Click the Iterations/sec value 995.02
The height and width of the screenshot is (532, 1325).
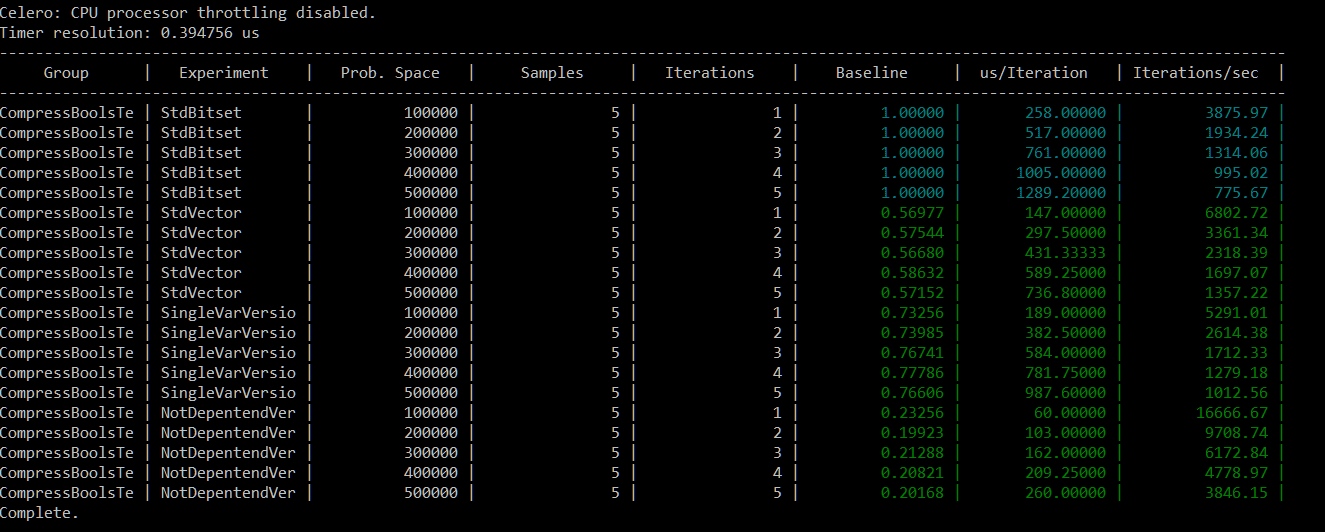click(1242, 173)
